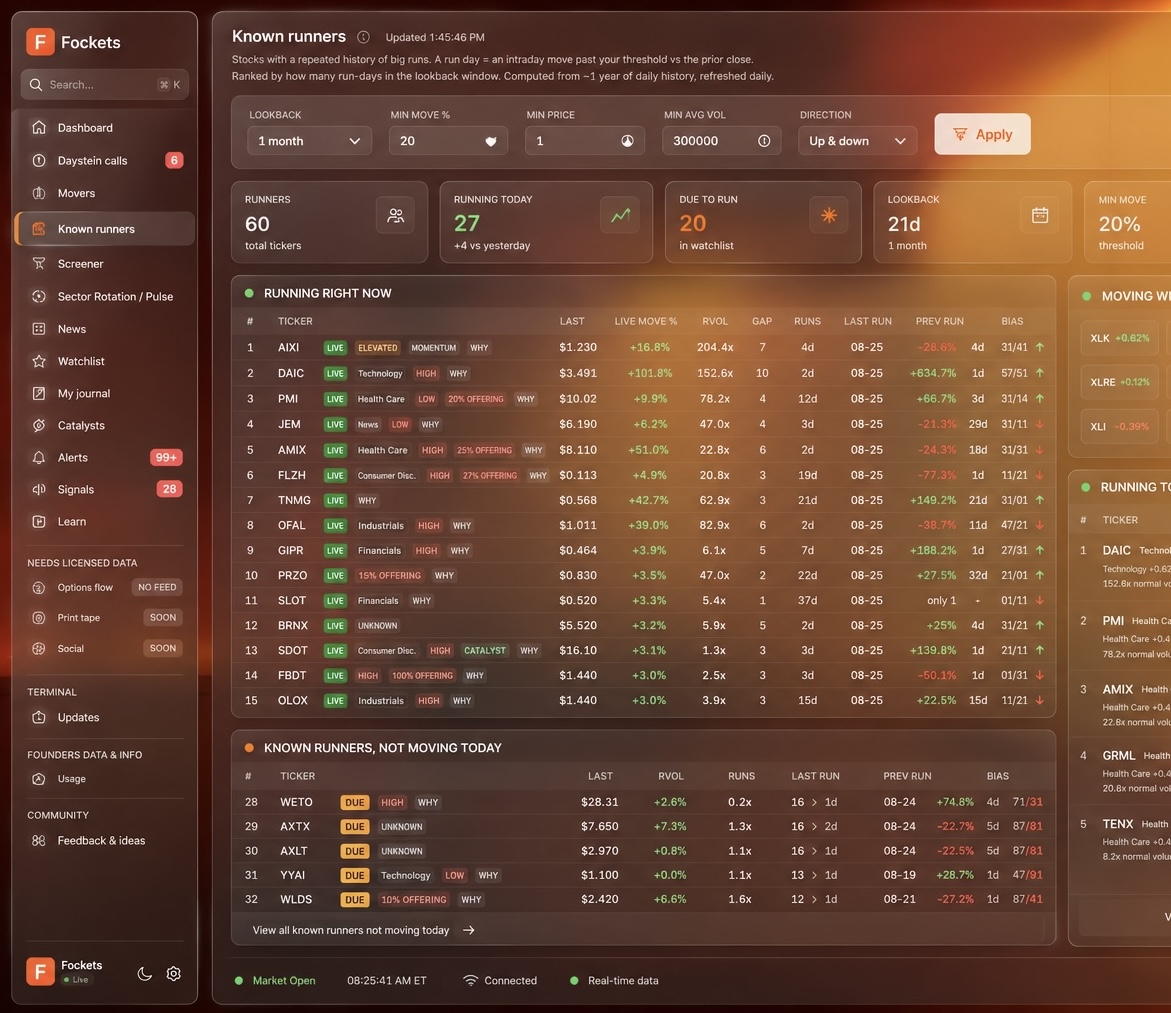Viewport: 1171px width, 1013px height.
Task: Click the Search box in sidebar
Action: pyautogui.click(x=105, y=84)
